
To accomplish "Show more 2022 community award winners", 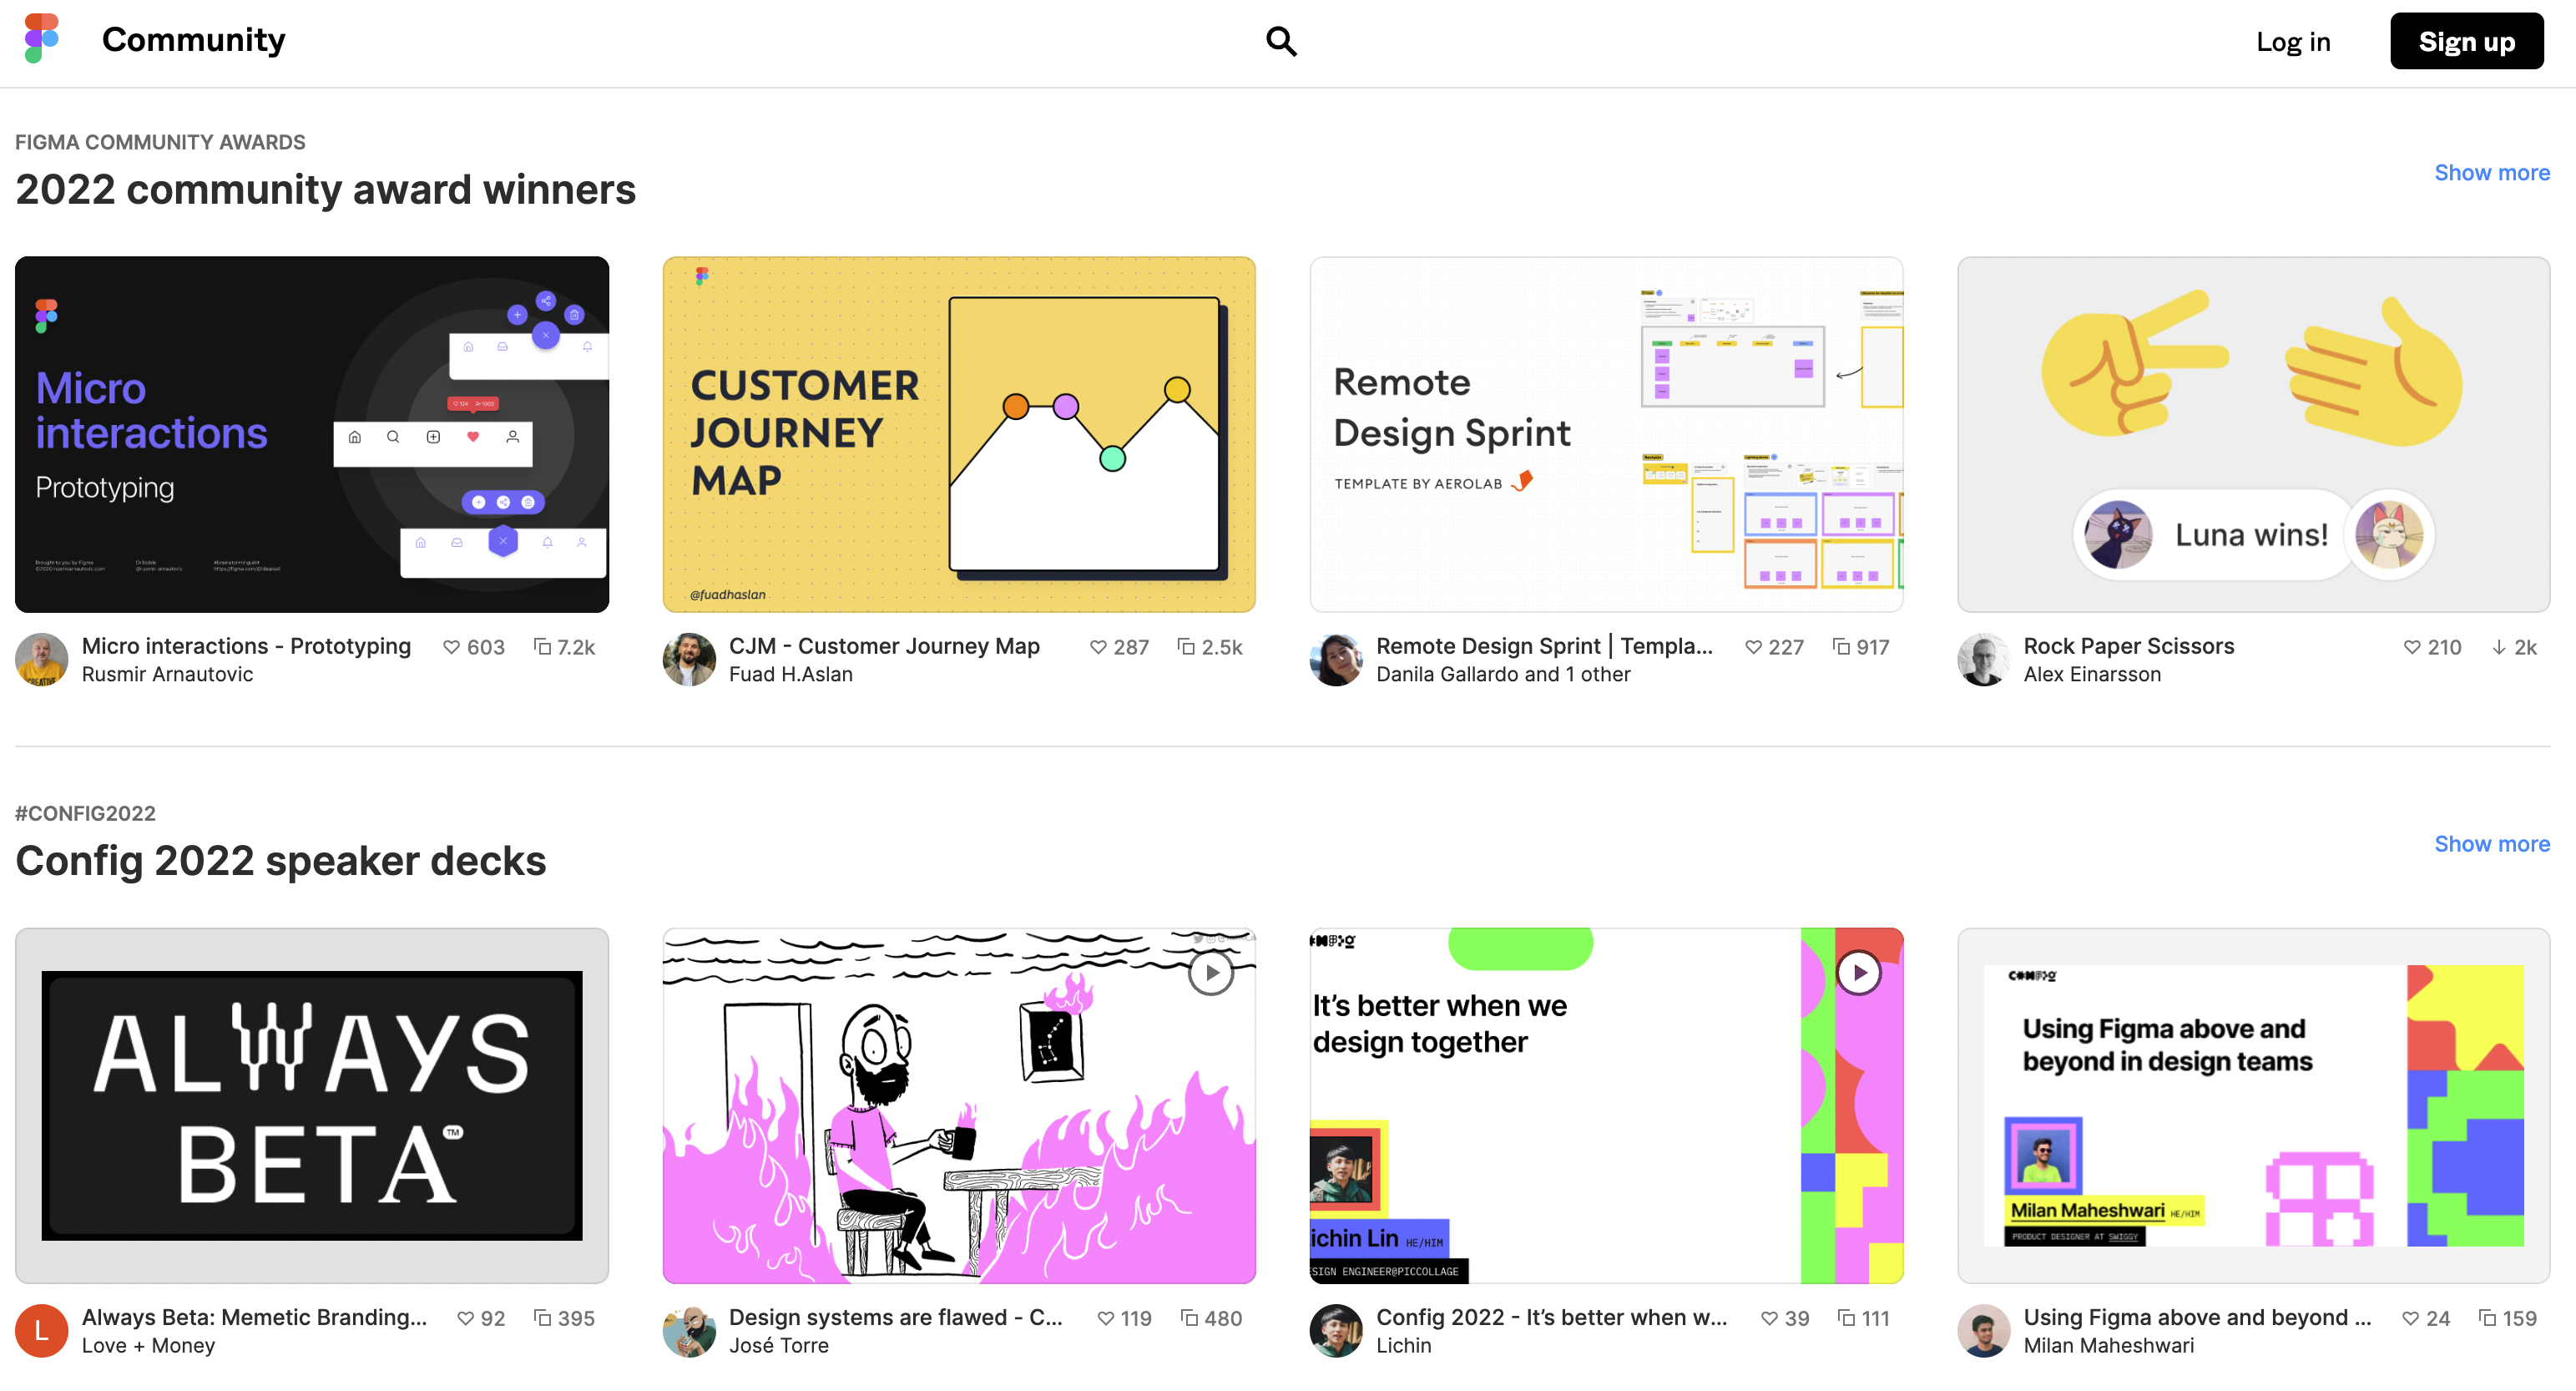I will [2491, 172].
